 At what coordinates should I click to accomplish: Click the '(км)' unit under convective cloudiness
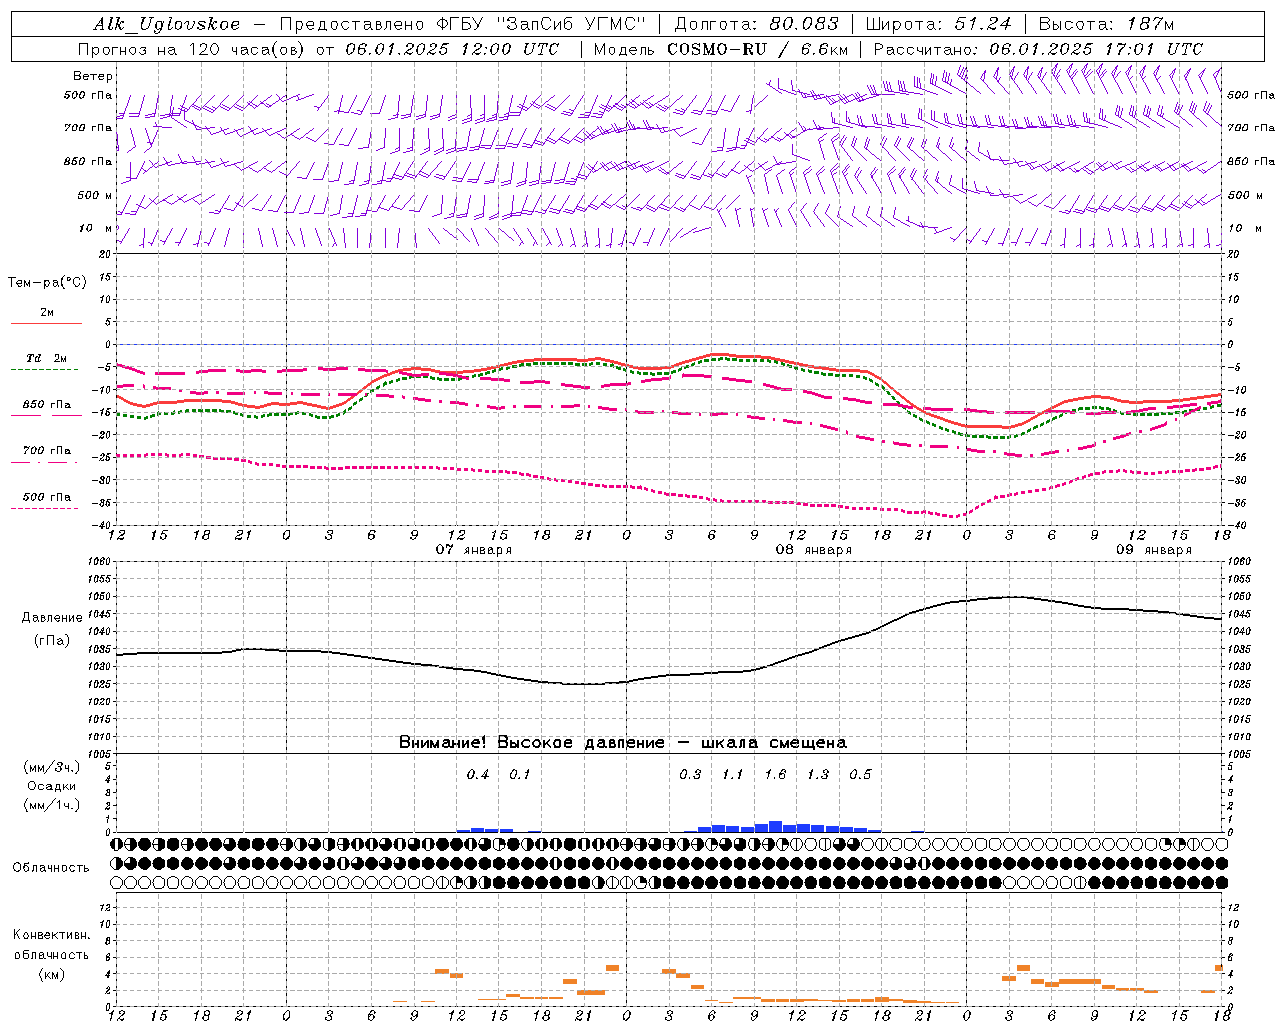[51, 973]
